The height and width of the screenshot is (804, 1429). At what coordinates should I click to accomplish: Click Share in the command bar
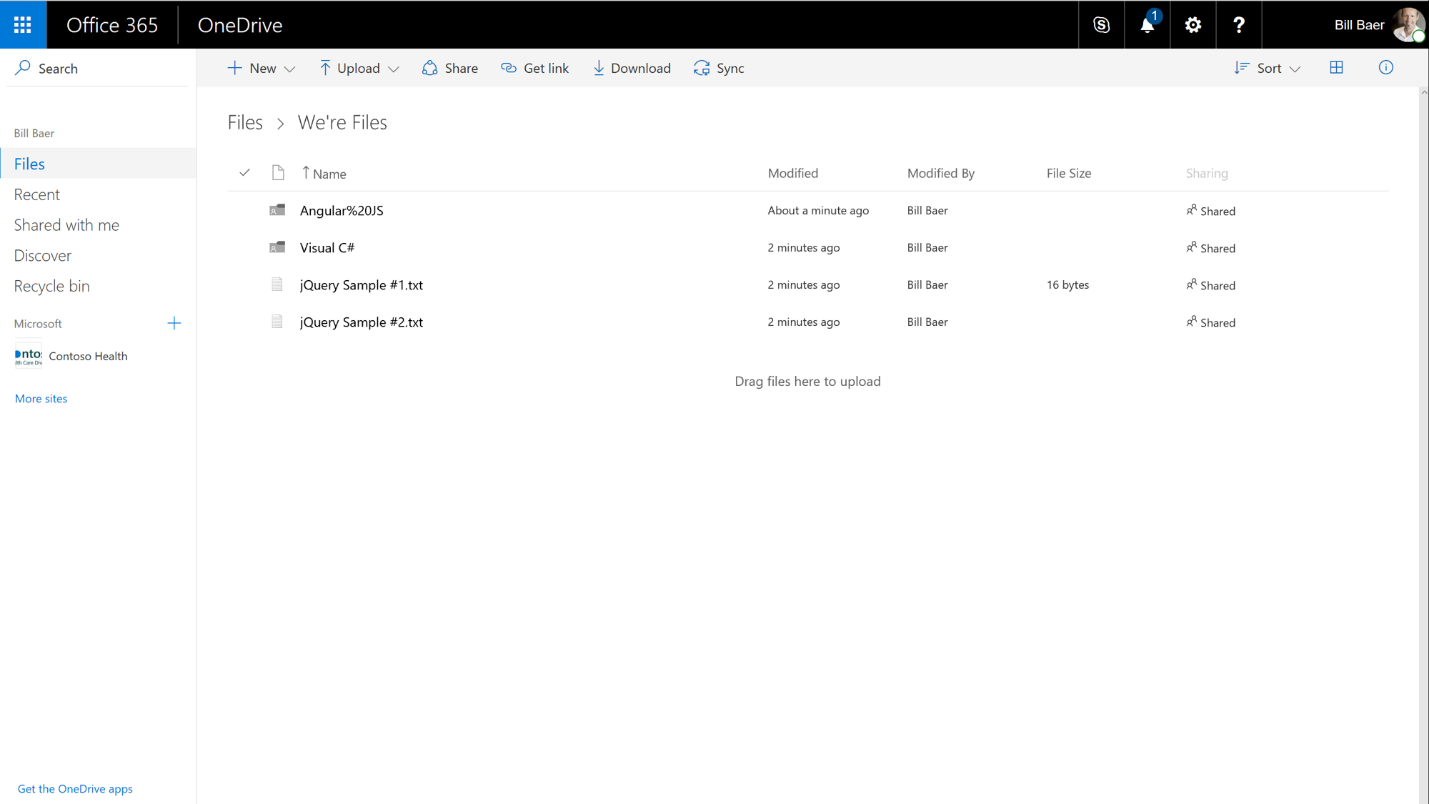(450, 68)
